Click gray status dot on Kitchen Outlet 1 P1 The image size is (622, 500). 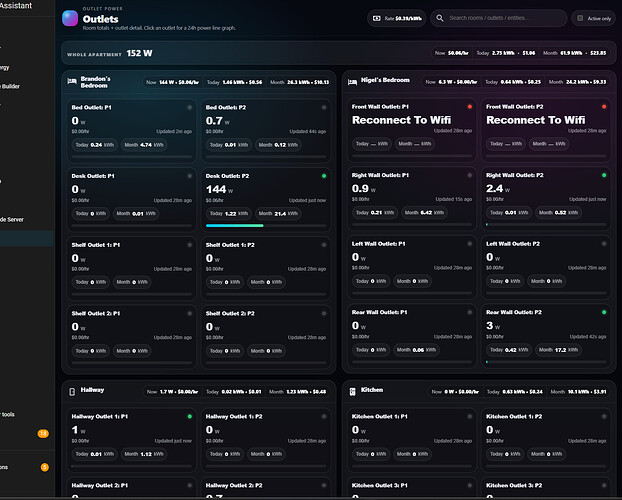[x=470, y=416]
